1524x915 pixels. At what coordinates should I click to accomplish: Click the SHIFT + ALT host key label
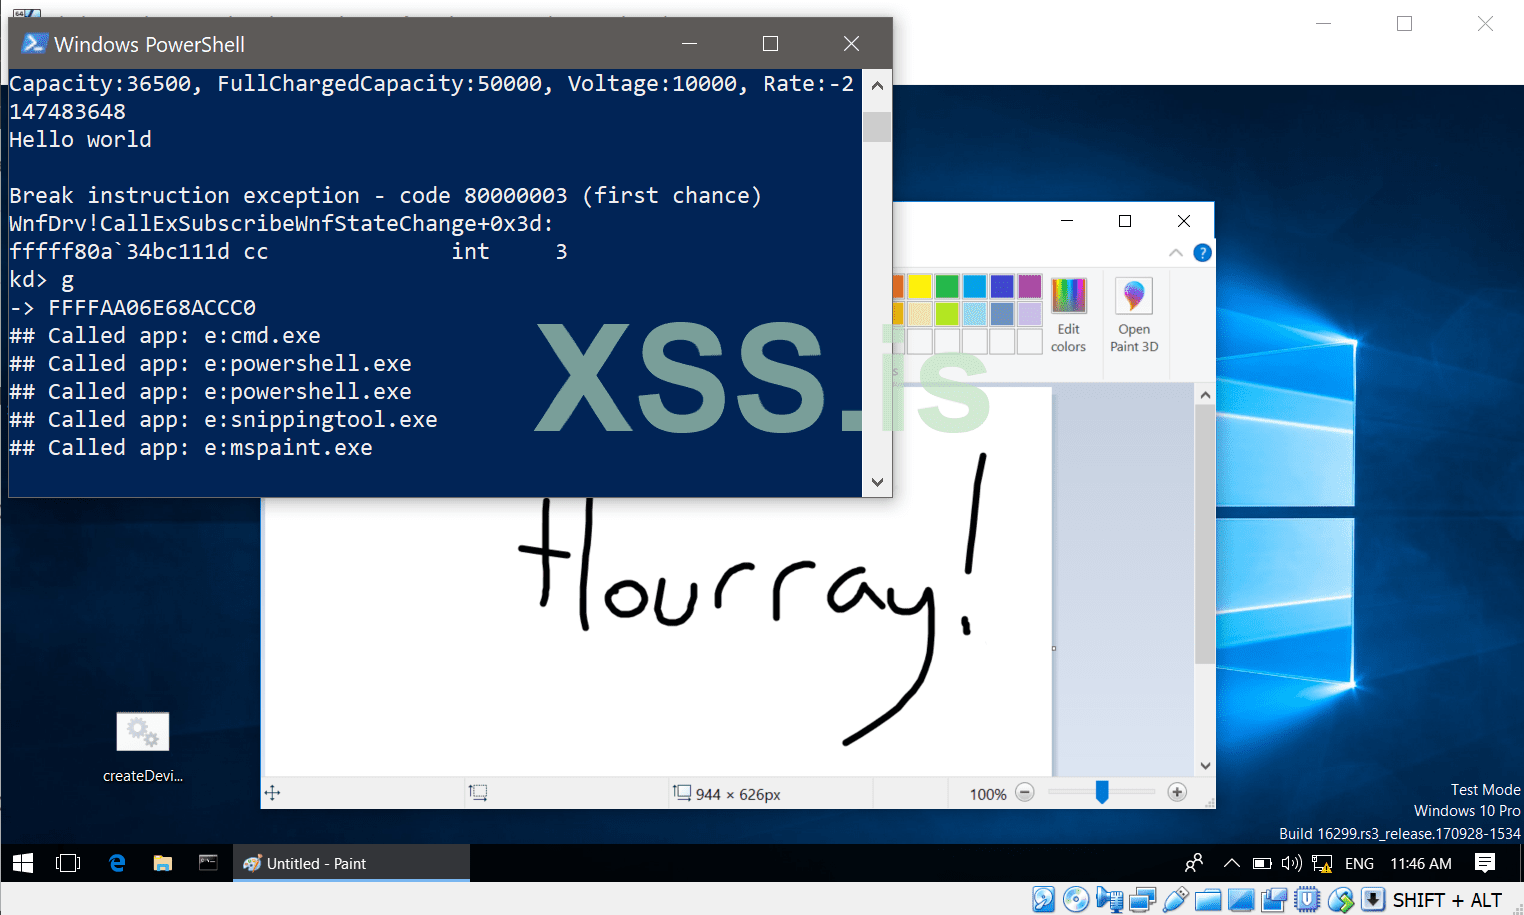pos(1447,900)
